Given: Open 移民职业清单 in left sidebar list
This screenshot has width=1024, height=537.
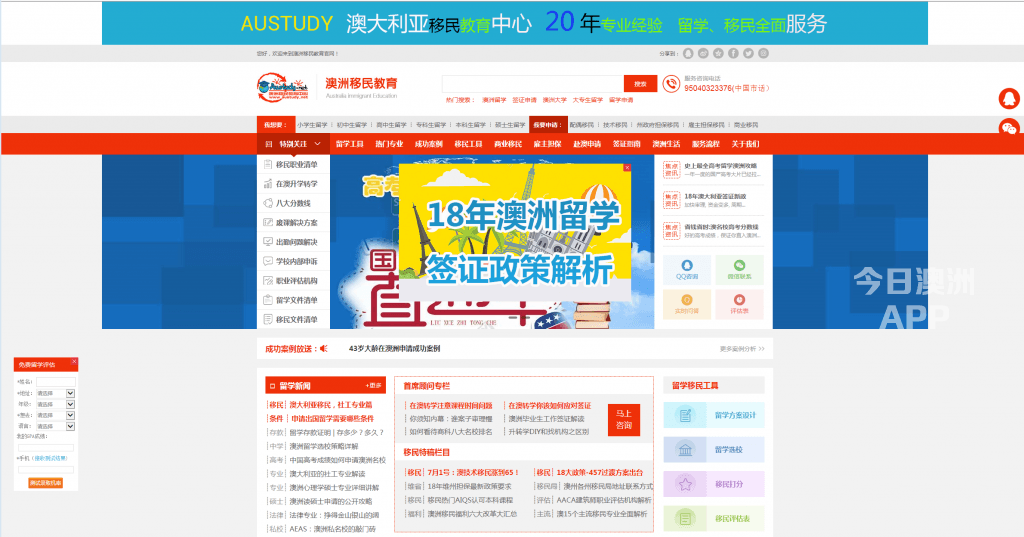Looking at the screenshot, I should (x=296, y=164).
